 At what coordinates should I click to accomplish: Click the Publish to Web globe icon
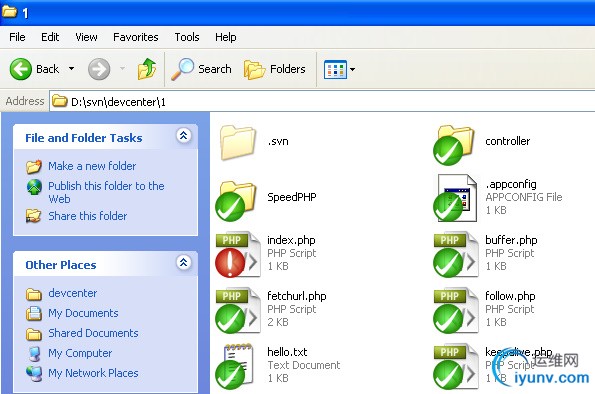pos(34,187)
